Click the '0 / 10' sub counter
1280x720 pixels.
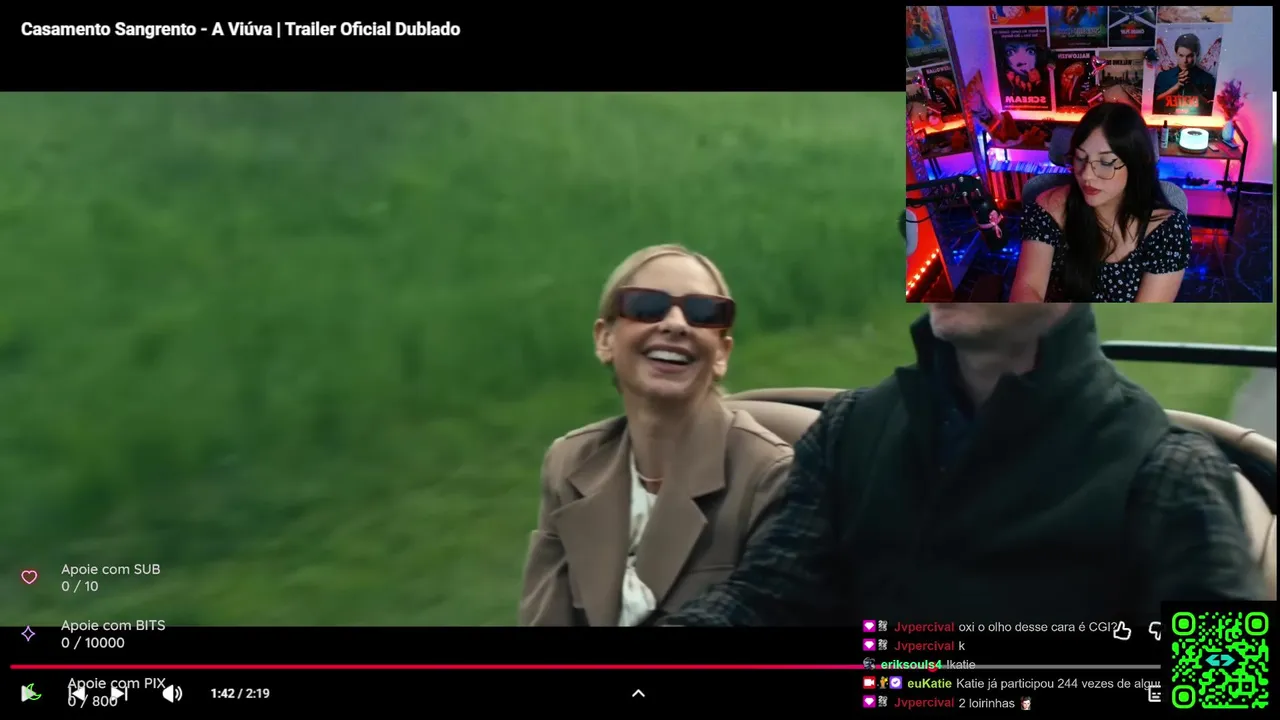click(80, 586)
